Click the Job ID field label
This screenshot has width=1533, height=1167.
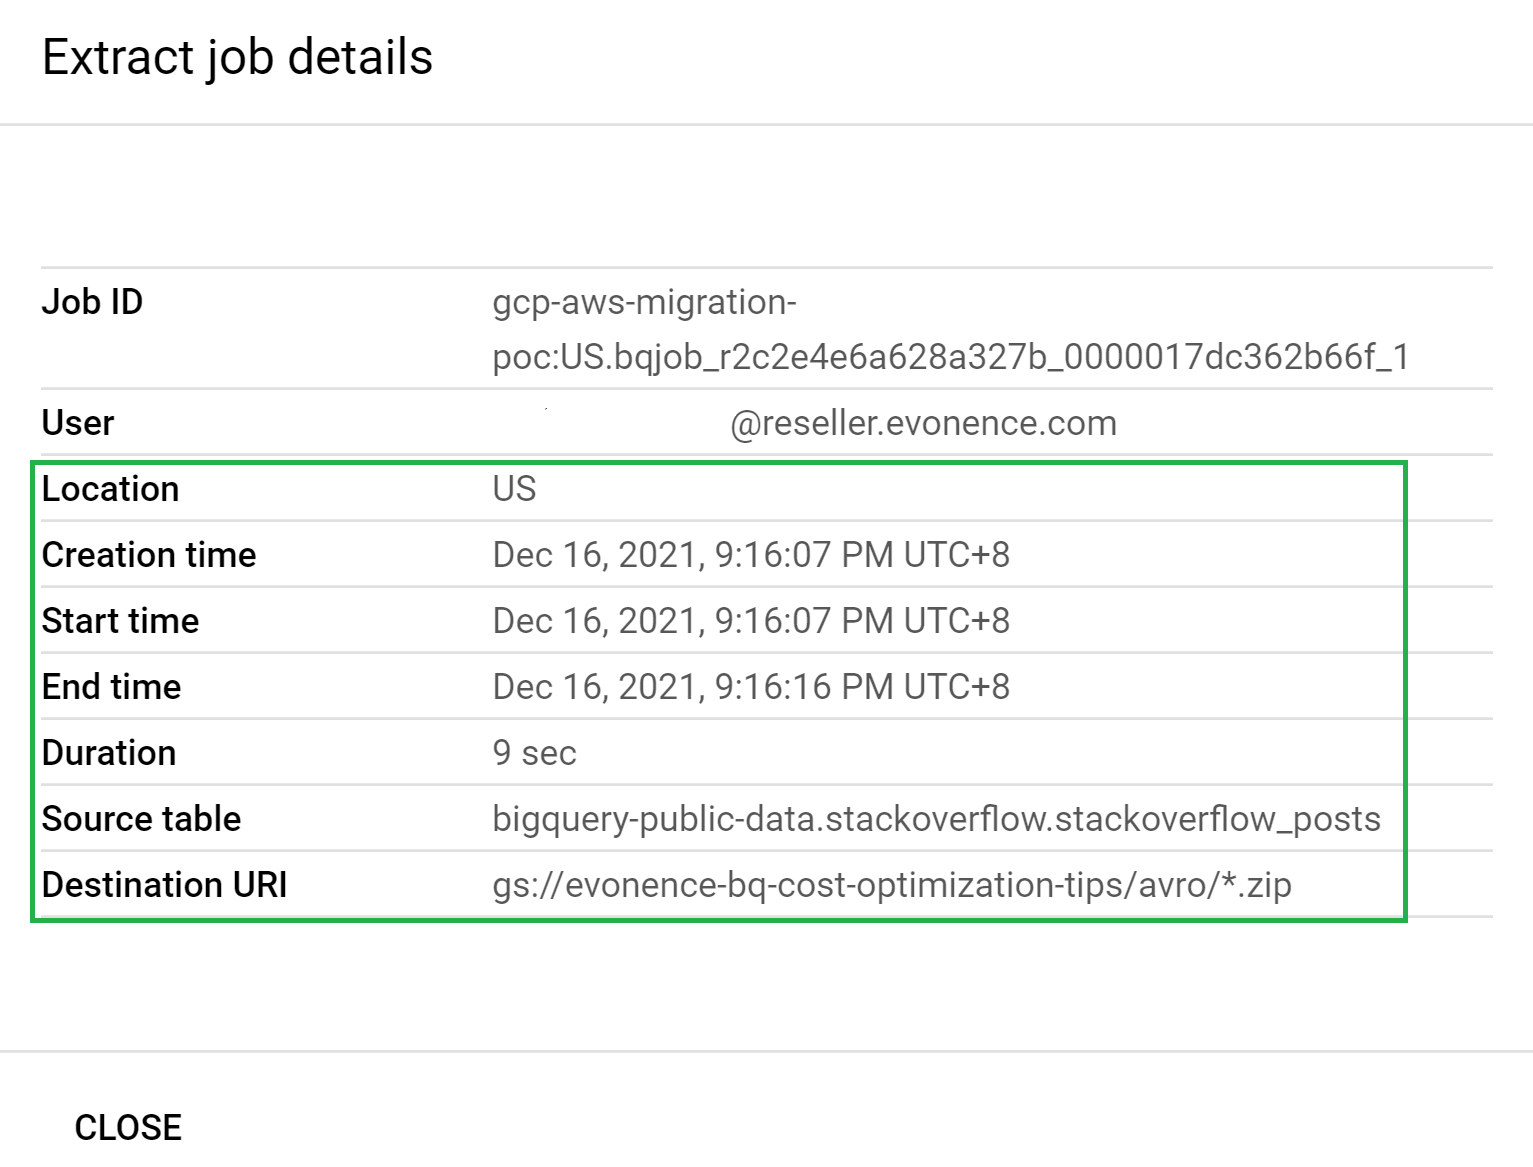pyautogui.click(x=92, y=301)
